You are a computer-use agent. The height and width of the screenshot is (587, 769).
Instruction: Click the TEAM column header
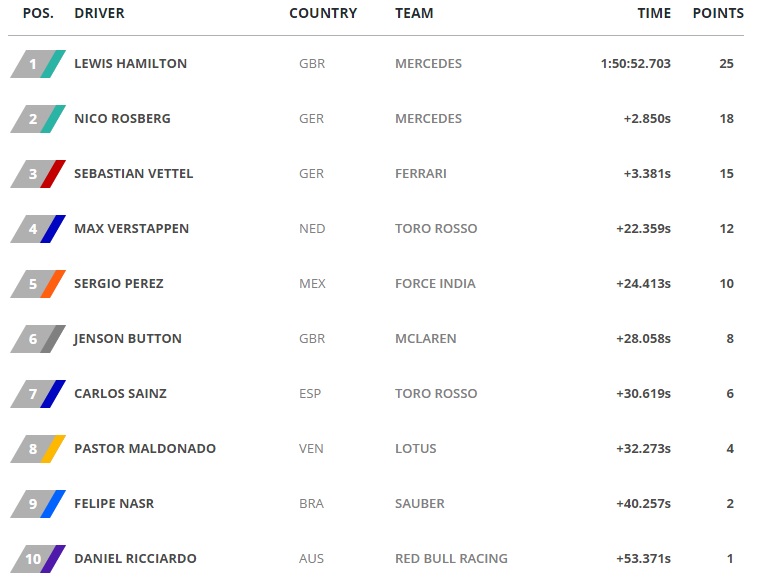click(x=414, y=14)
